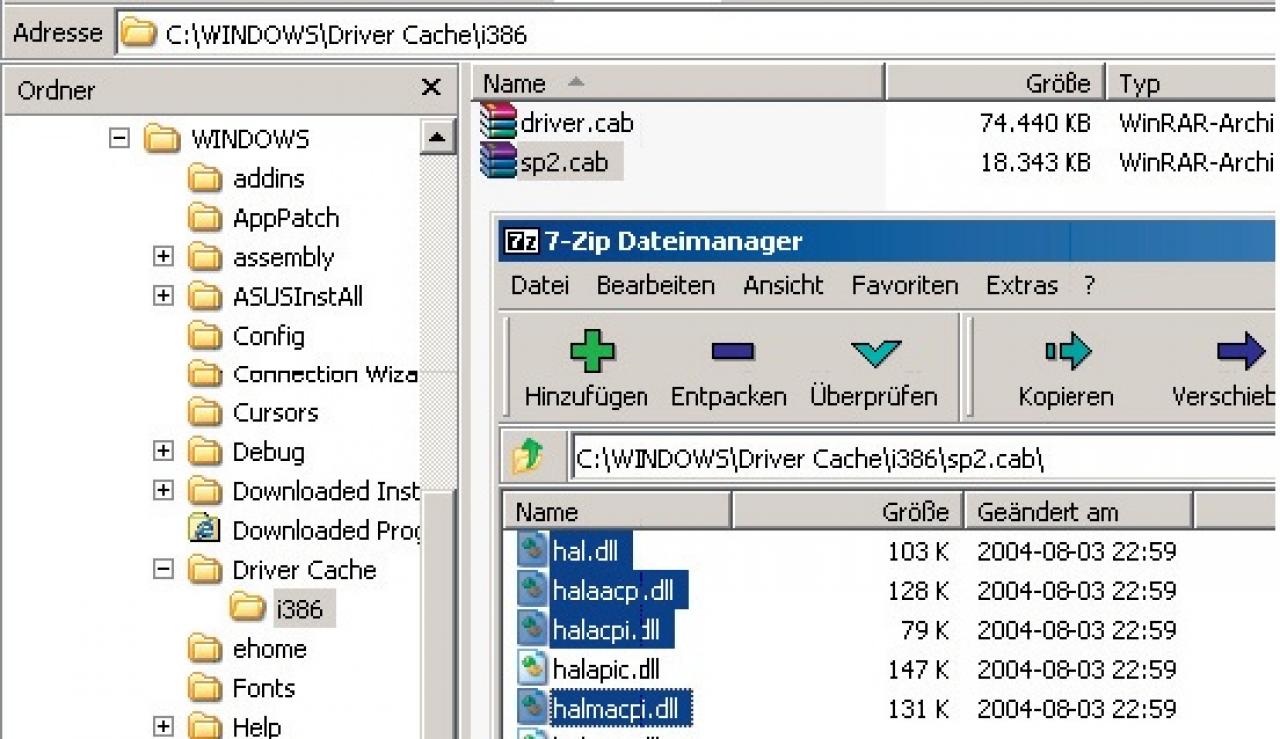Click halaacpi.dll file icon
The width and height of the screenshot is (1280, 739).
[x=532, y=590]
